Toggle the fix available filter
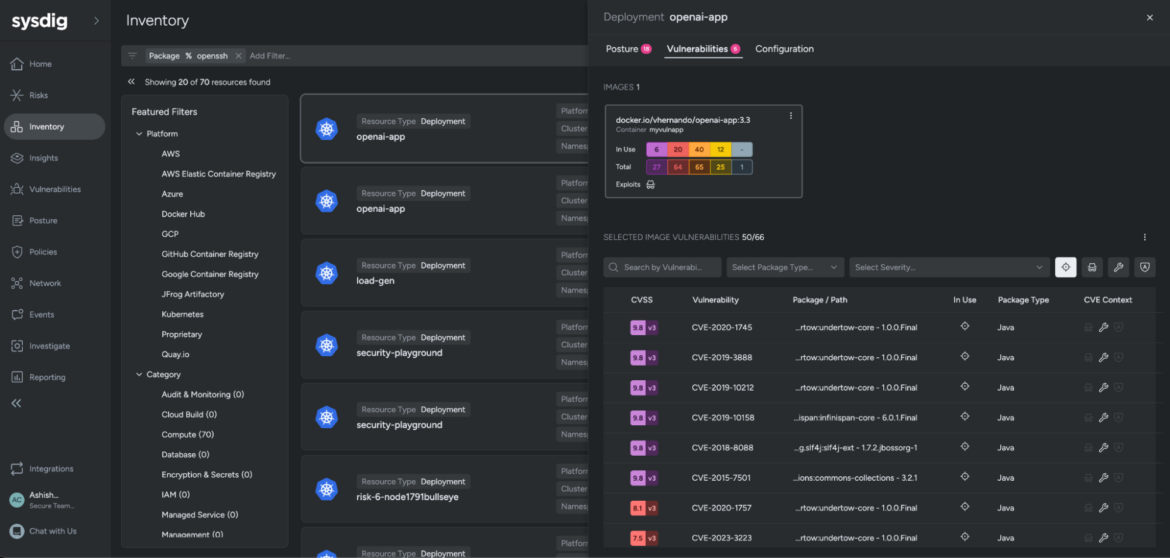The width and height of the screenshot is (1170, 558). tap(1119, 267)
